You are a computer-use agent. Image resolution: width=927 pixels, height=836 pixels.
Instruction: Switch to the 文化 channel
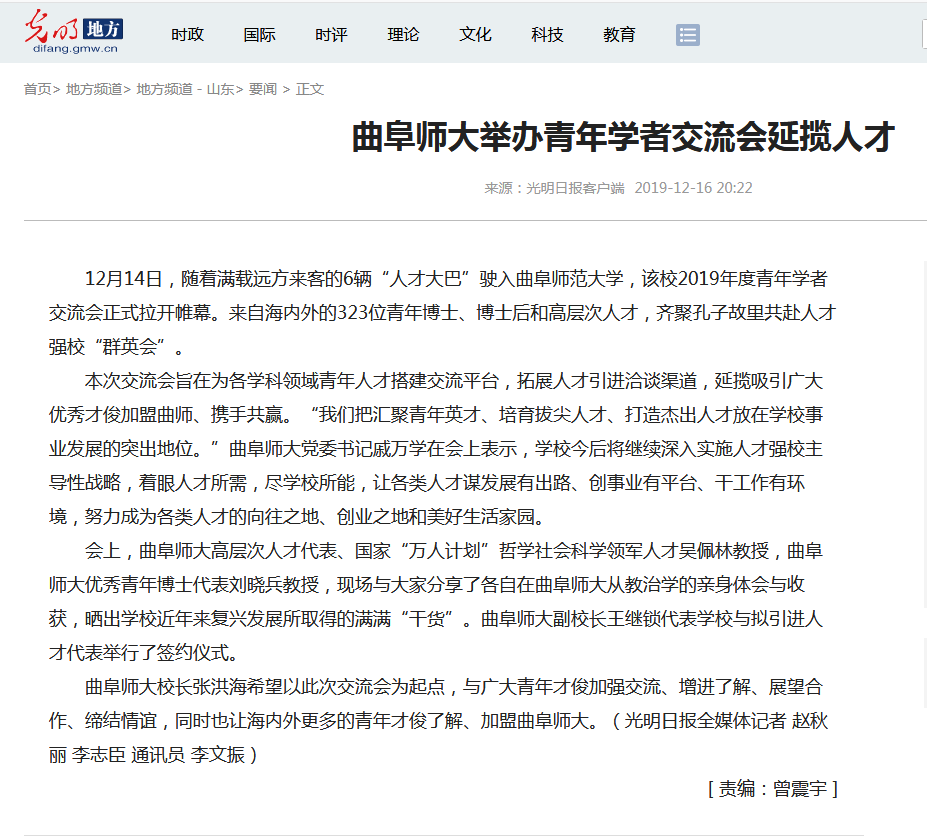(475, 35)
